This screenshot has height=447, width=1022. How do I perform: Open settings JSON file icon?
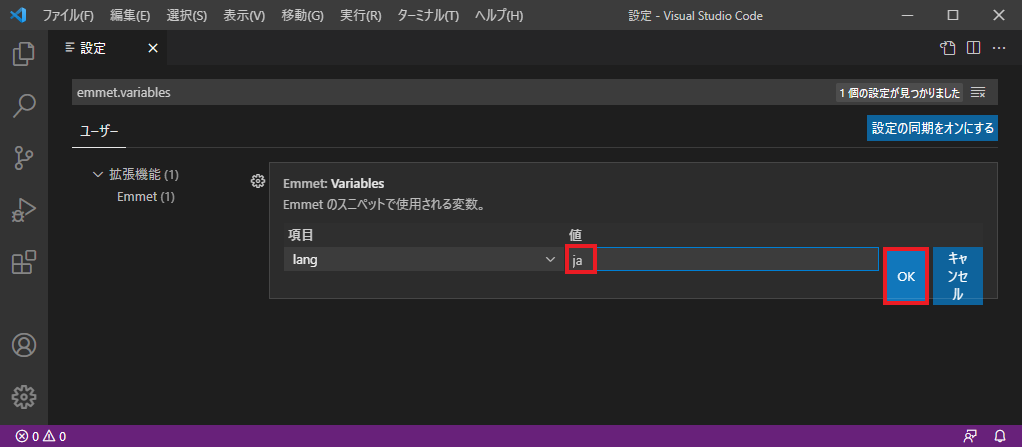(949, 48)
